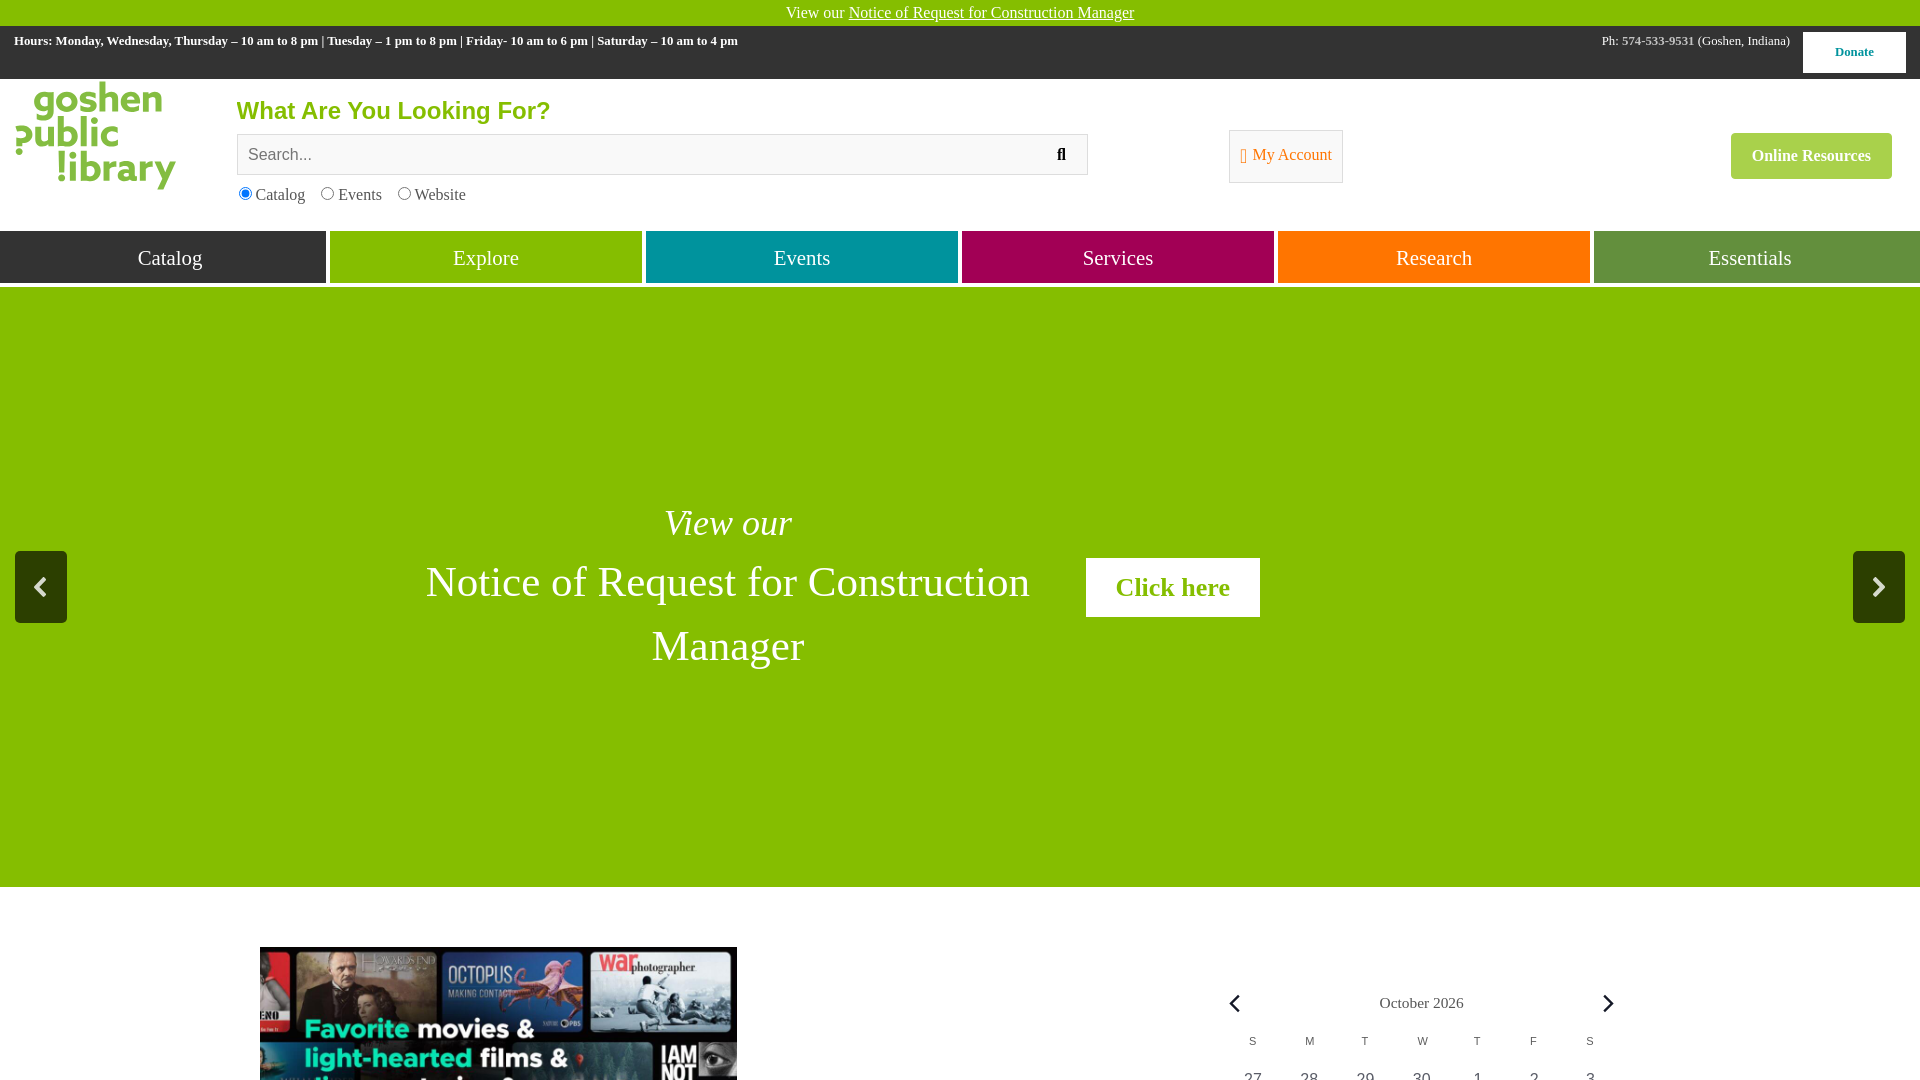1920x1080 pixels.
Task: Open top banner Notice of Request for Construction Manager link
Action: coord(991,13)
